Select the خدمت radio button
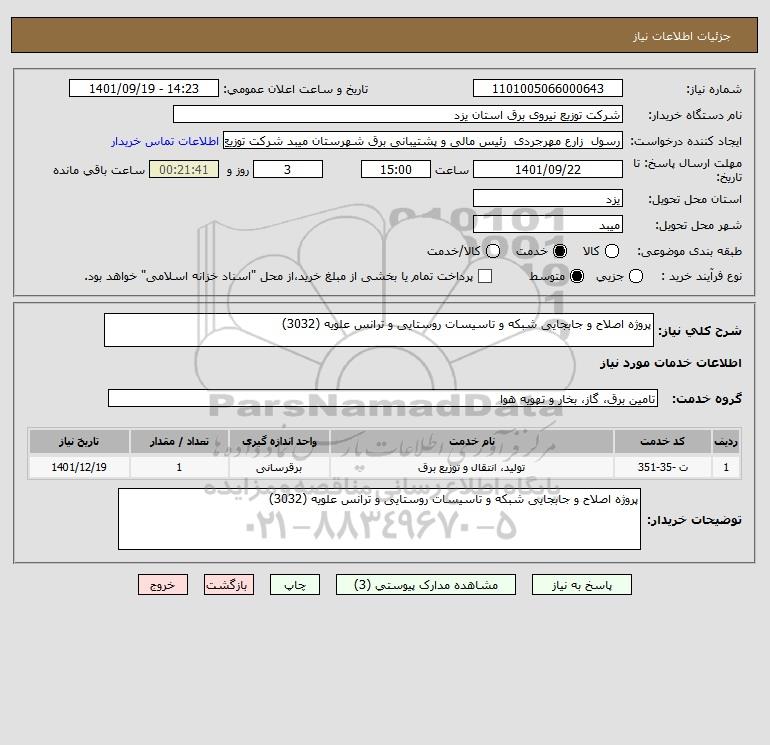The width and height of the screenshot is (770, 745). (559, 251)
